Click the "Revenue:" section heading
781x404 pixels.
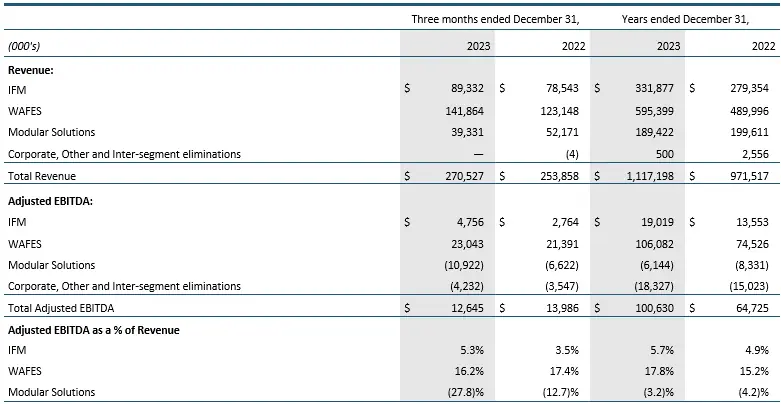31,71
